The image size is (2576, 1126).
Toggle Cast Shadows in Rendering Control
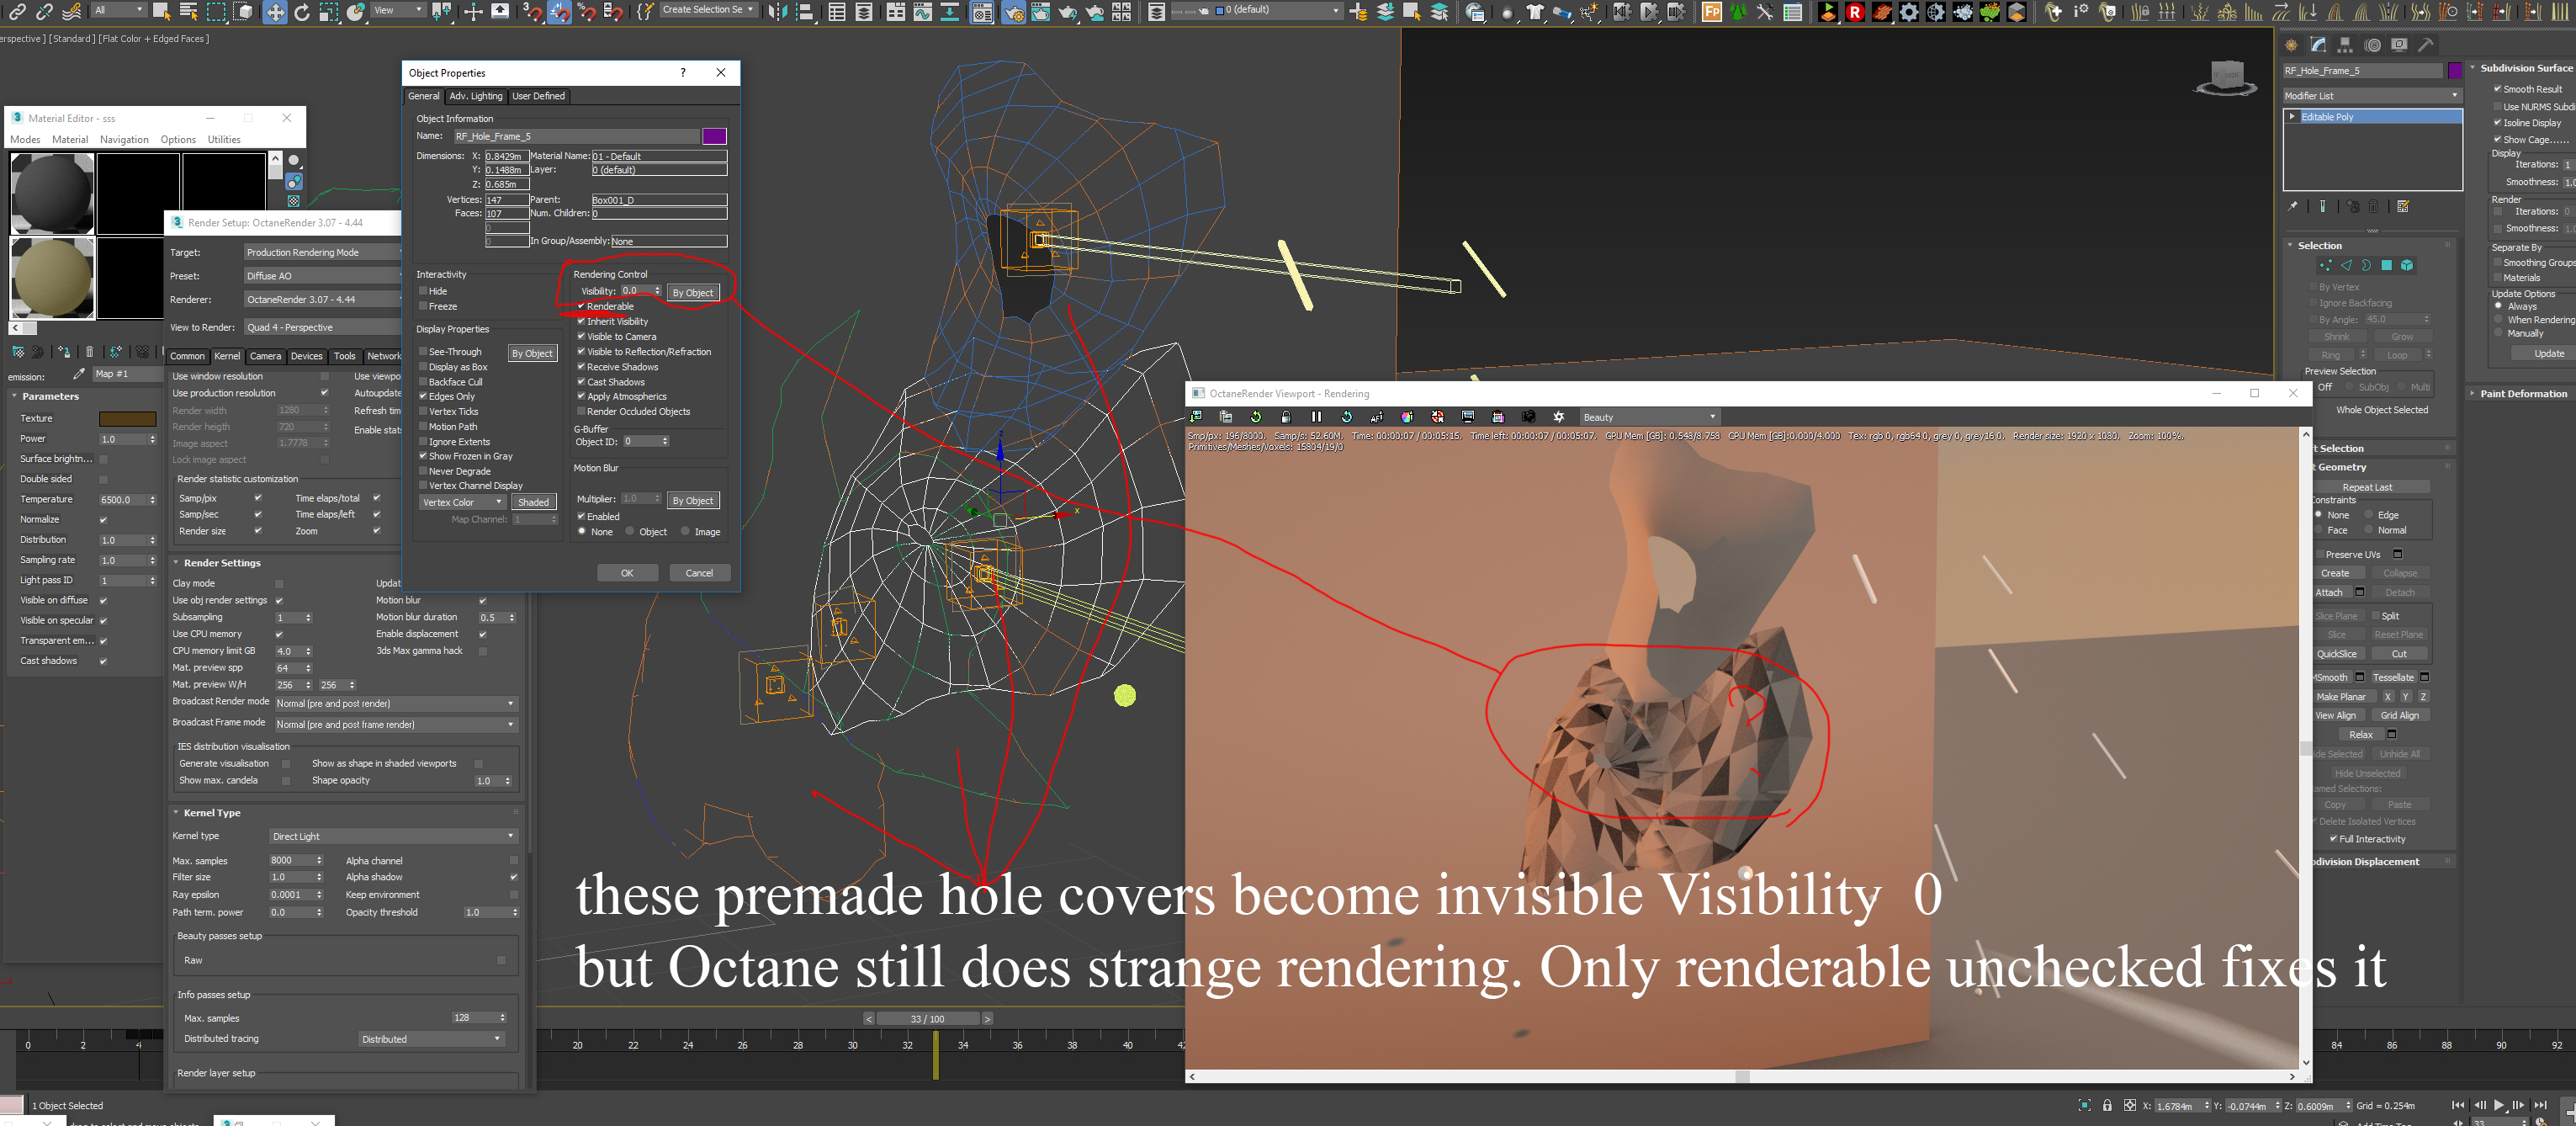click(581, 382)
